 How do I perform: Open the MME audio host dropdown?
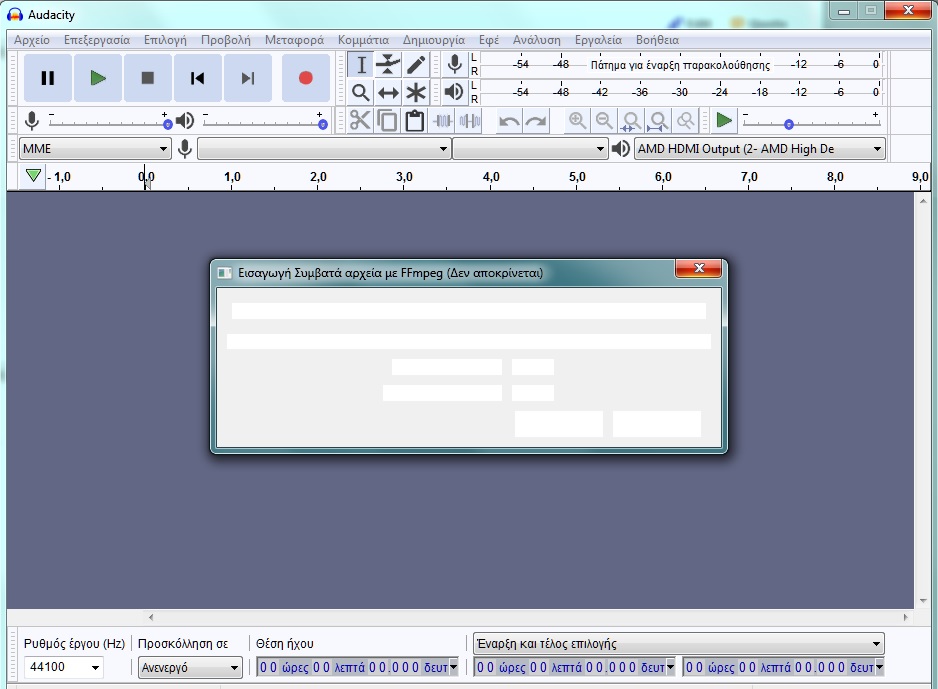[x=95, y=148]
